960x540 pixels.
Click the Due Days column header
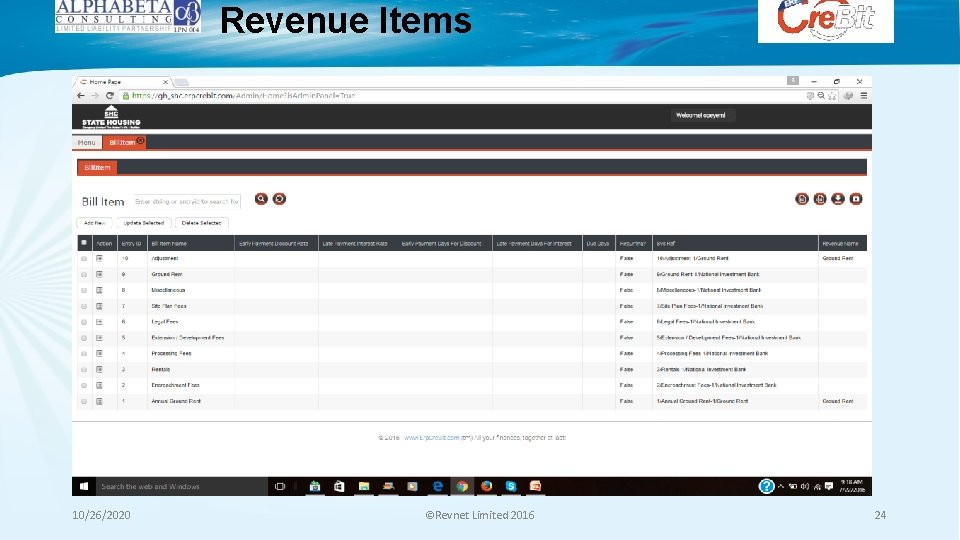pyautogui.click(x=598, y=244)
